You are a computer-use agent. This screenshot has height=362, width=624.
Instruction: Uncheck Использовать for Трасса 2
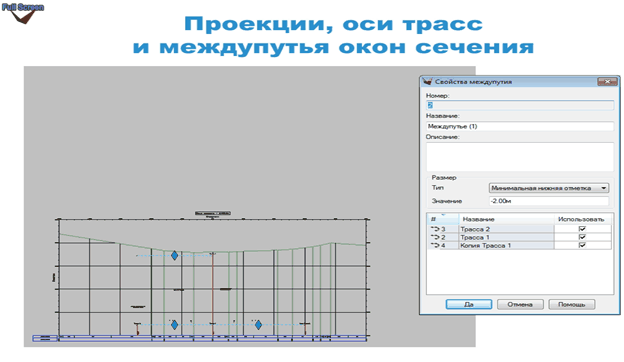point(582,229)
